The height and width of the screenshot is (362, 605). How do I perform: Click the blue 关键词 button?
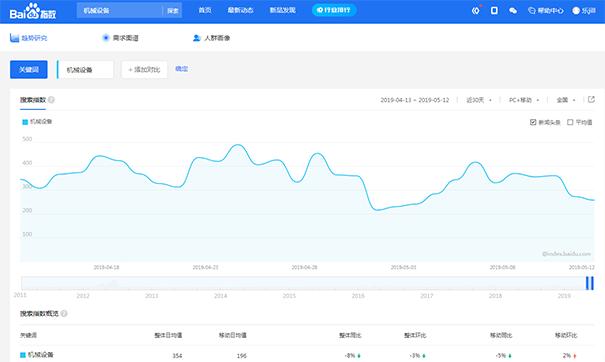[x=29, y=69]
